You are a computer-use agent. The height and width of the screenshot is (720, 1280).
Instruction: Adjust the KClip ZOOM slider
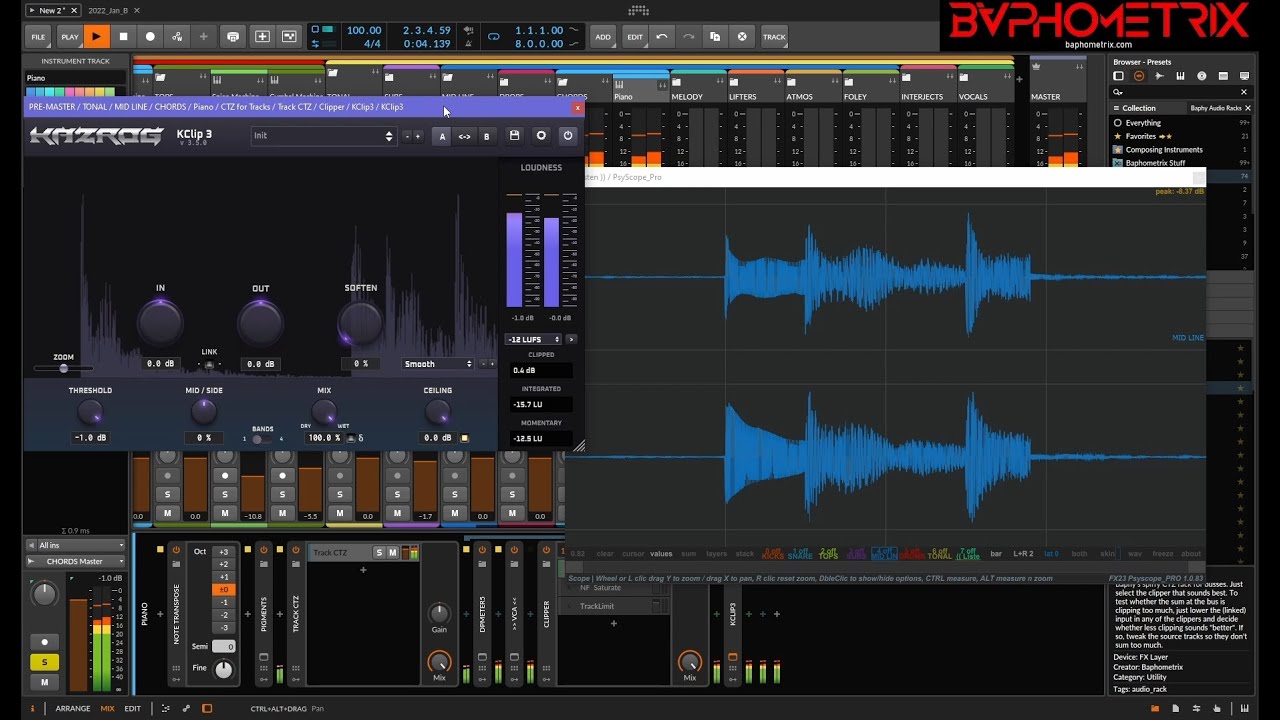click(x=63, y=368)
